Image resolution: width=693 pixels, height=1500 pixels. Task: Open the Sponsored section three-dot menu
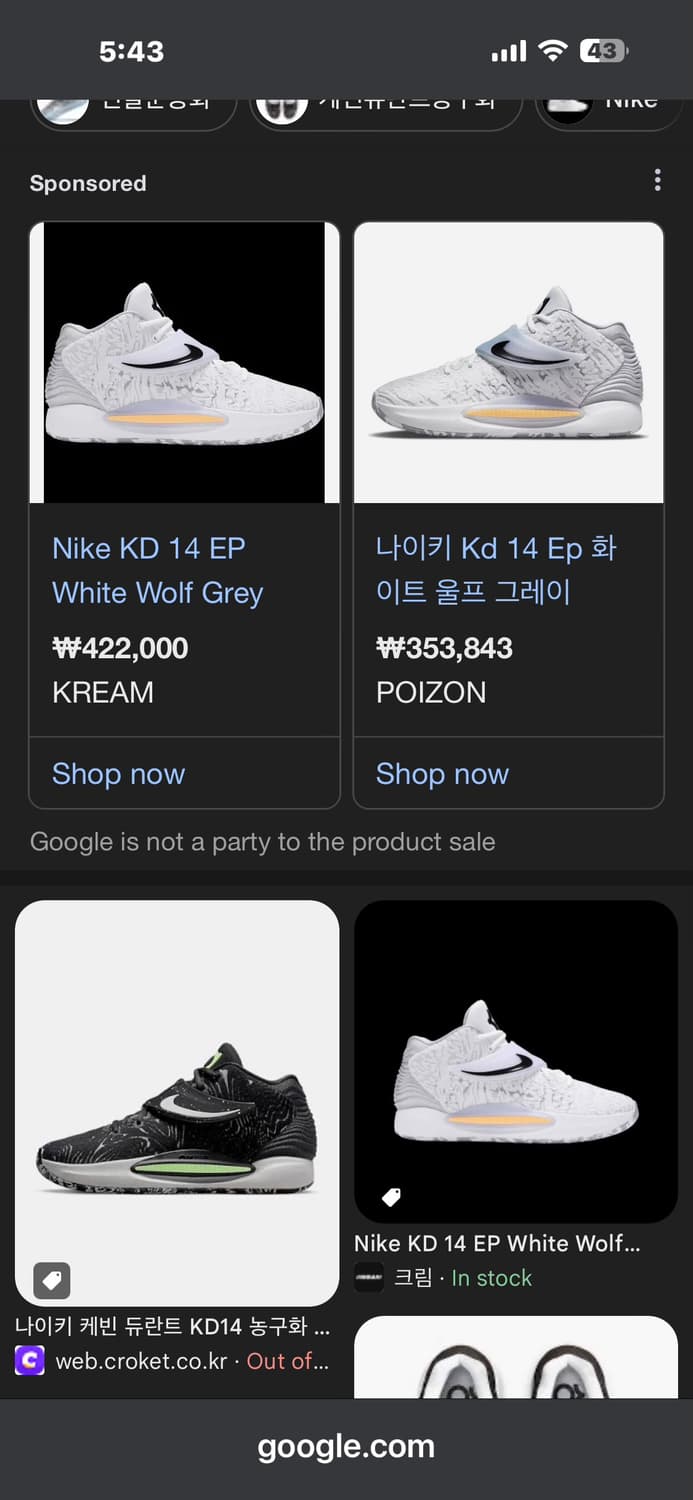(x=657, y=180)
